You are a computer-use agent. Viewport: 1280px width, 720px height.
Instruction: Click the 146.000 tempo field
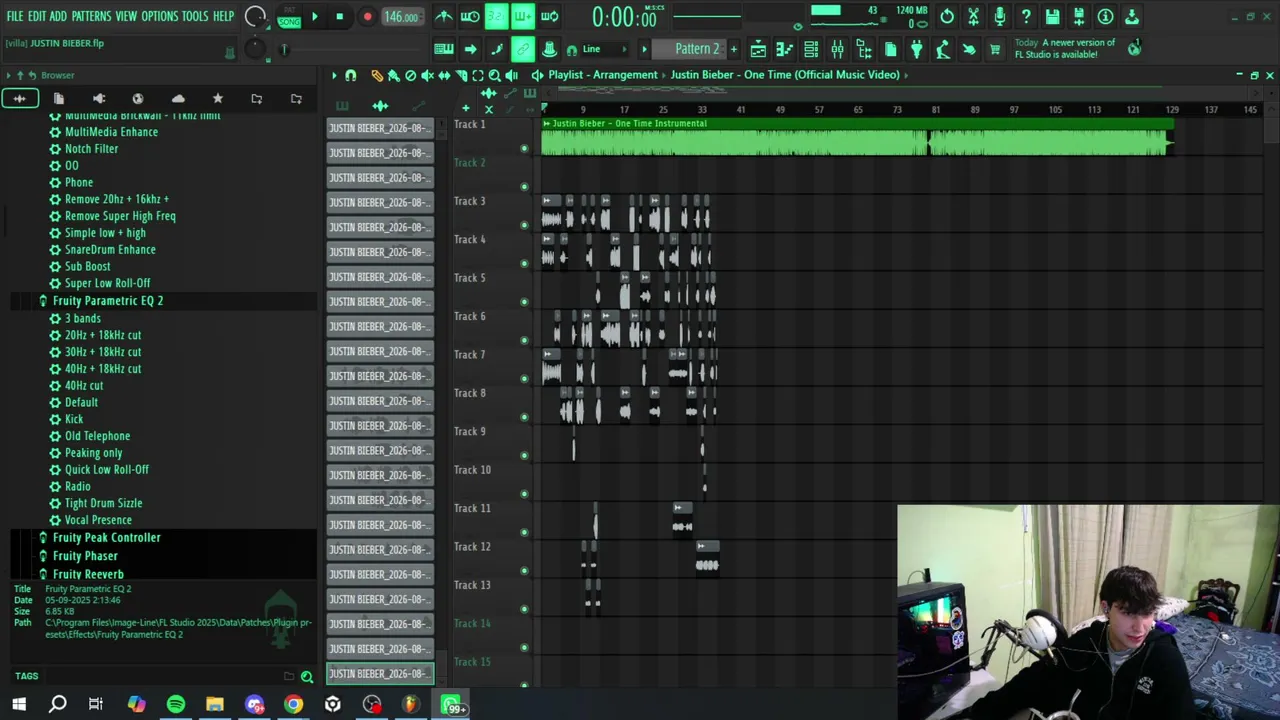pos(401,17)
